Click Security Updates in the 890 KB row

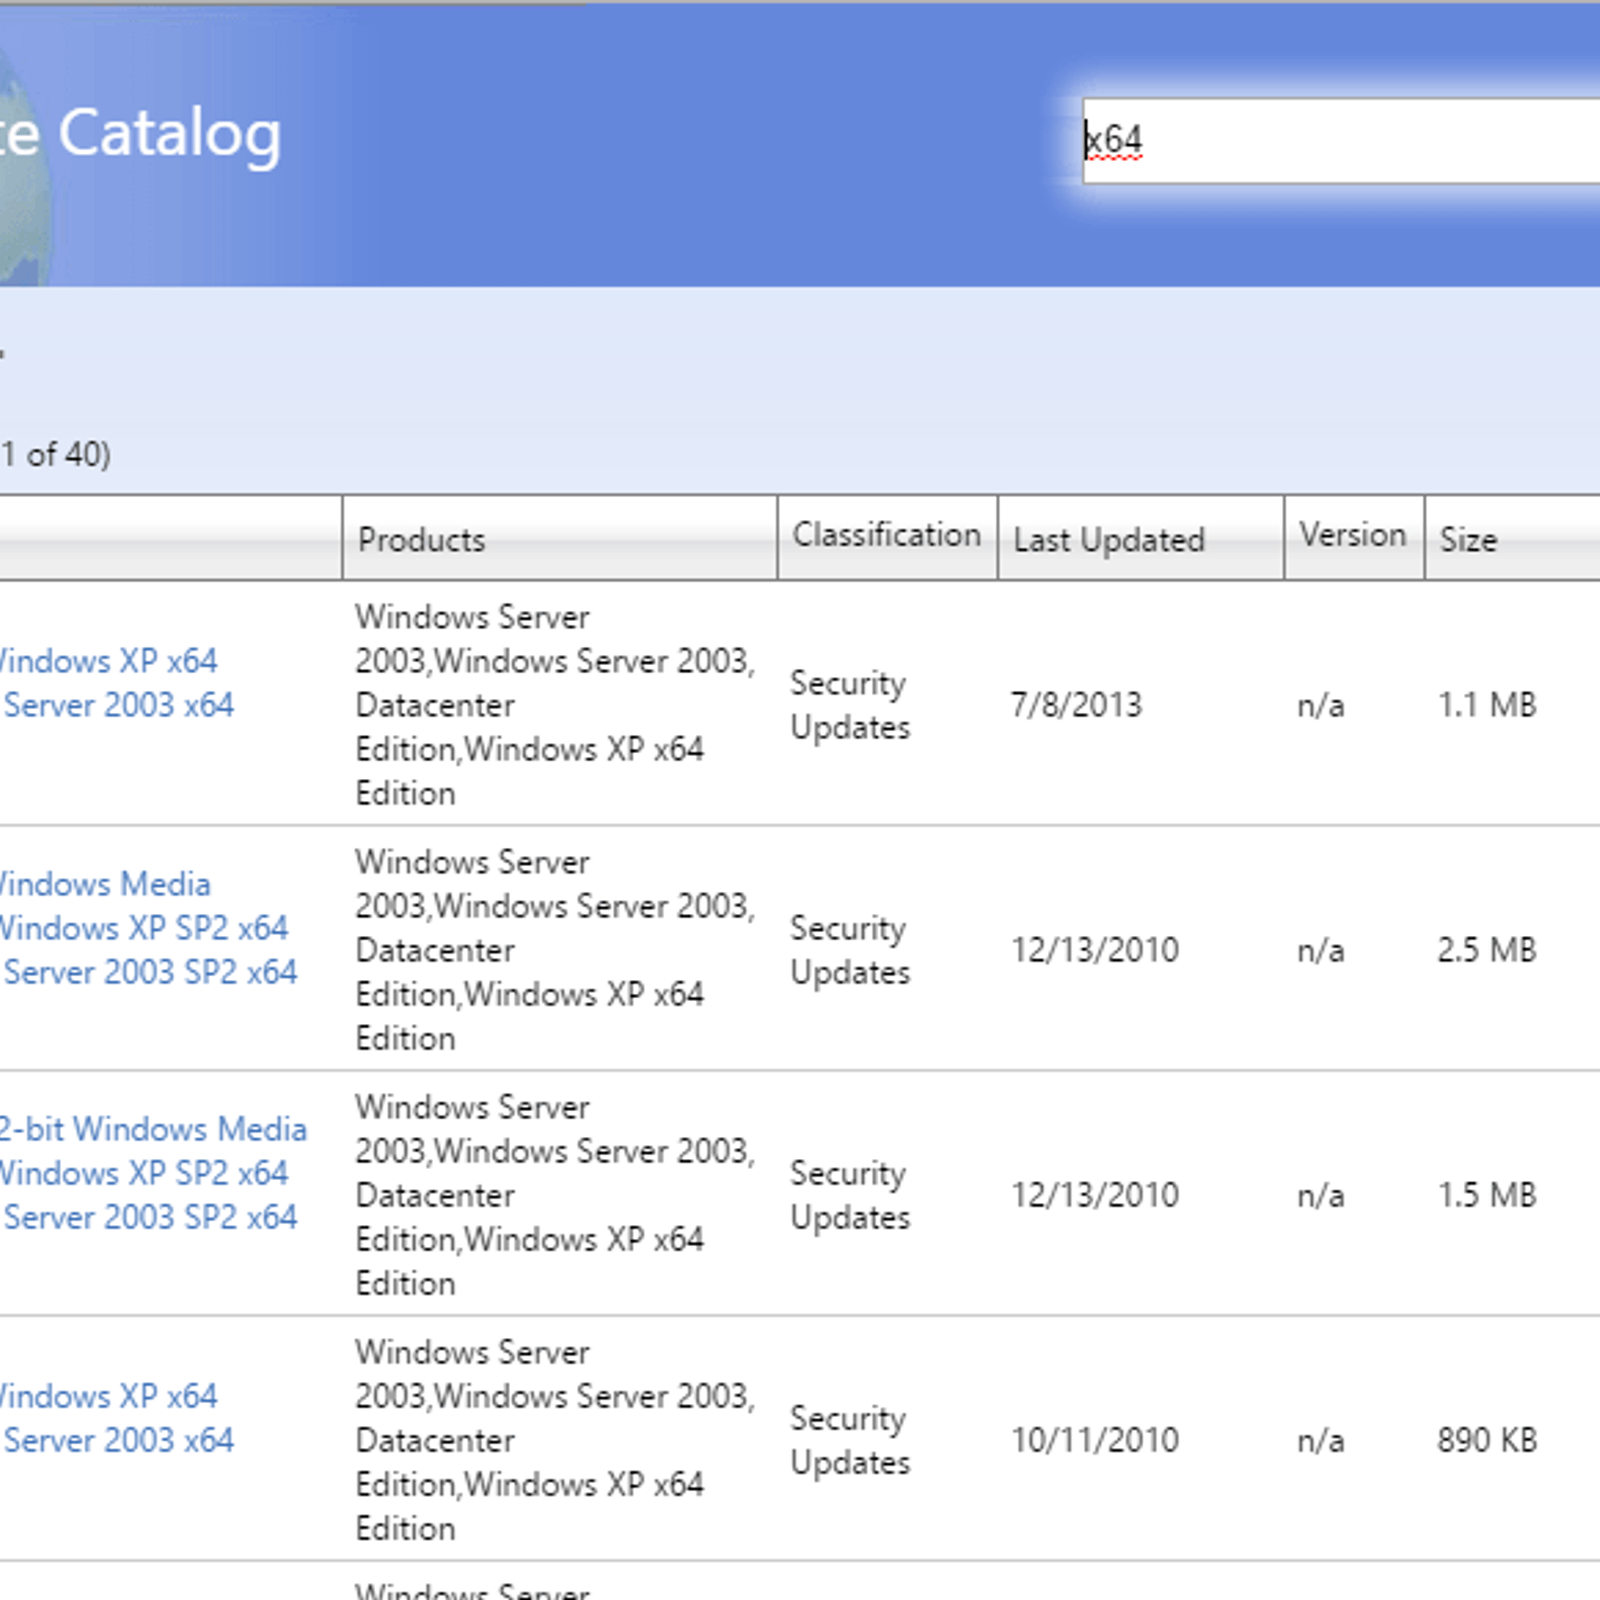[x=850, y=1440]
